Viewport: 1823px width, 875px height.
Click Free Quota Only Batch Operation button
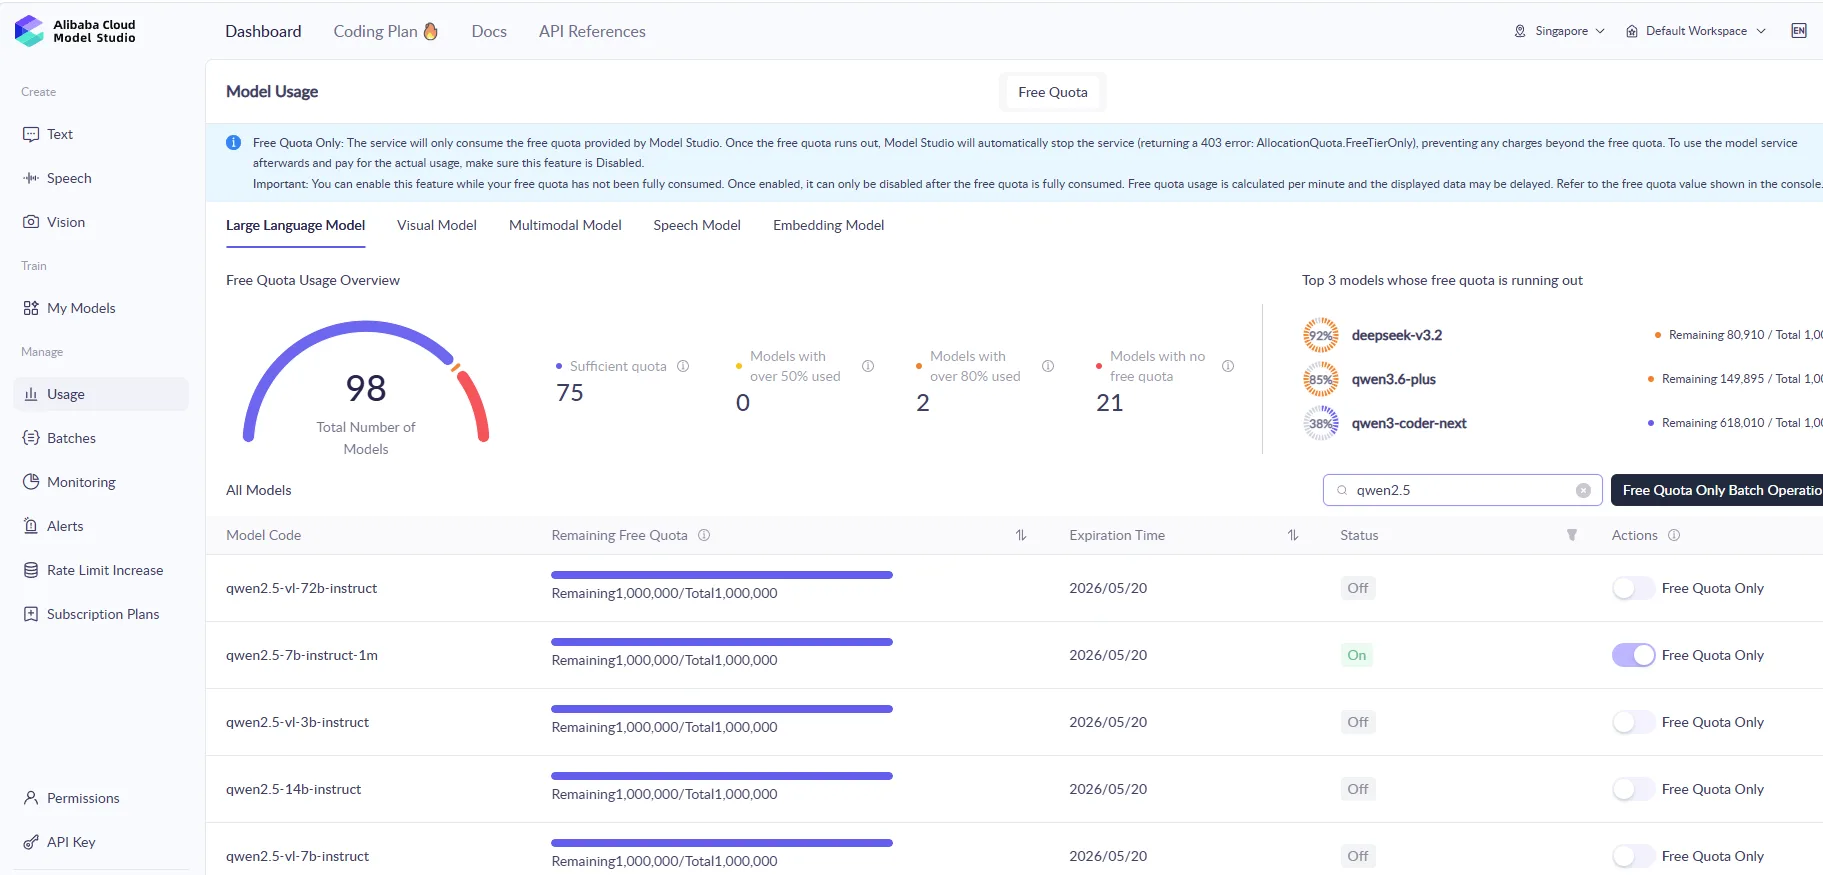click(x=1717, y=490)
